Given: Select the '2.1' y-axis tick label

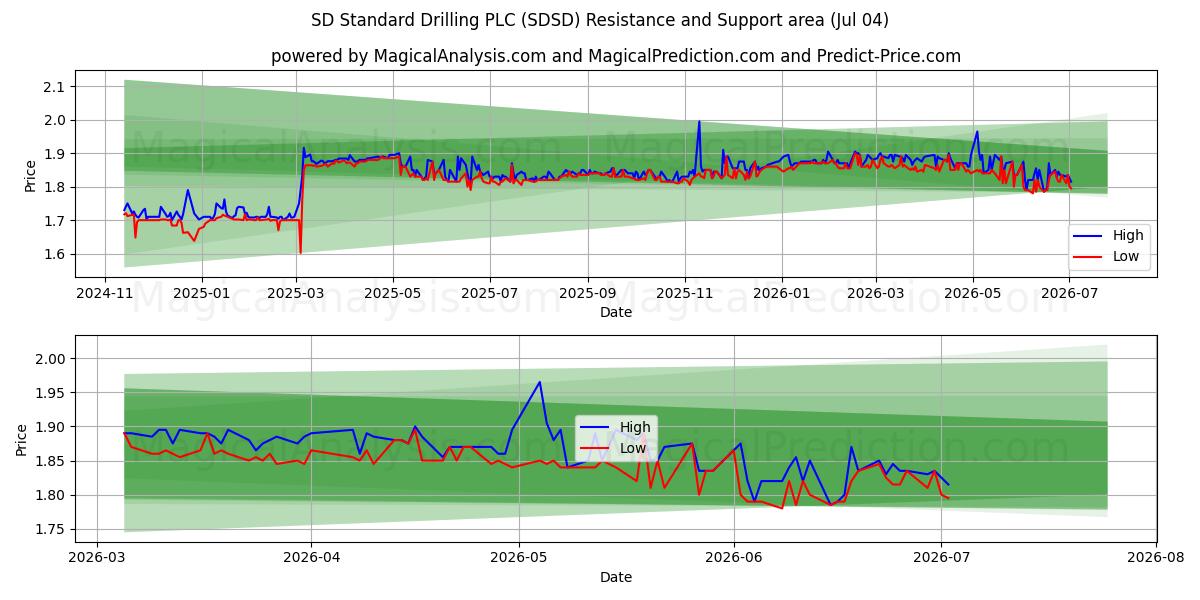Looking at the screenshot, I should coord(55,87).
